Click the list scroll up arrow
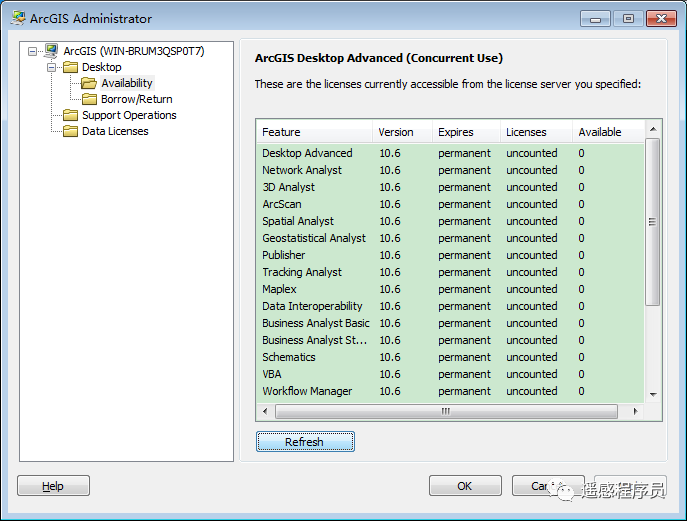This screenshot has width=687, height=521. click(x=653, y=129)
